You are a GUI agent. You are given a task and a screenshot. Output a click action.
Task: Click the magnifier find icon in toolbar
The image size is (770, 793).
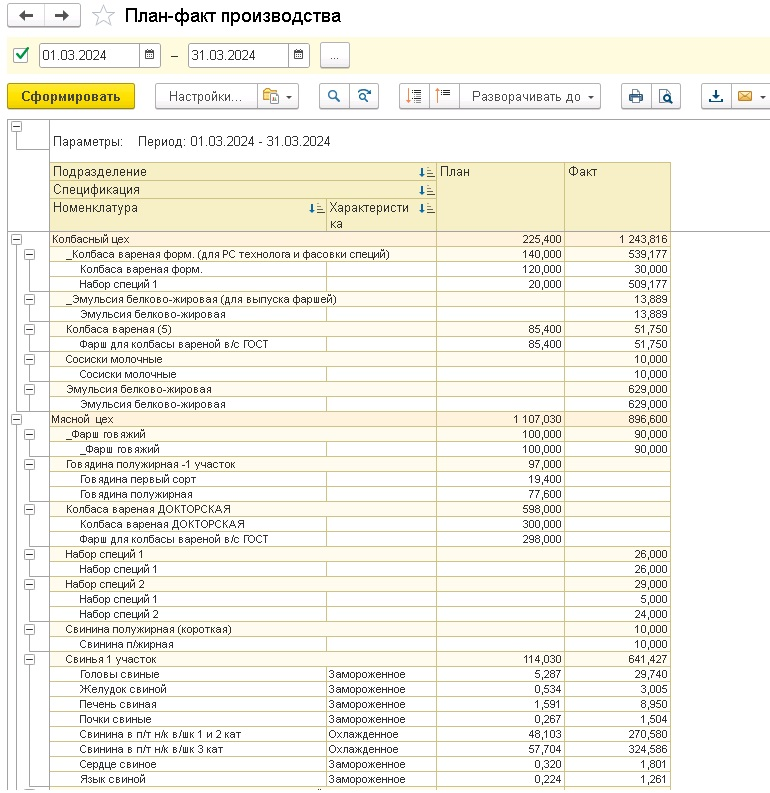tap(334, 96)
